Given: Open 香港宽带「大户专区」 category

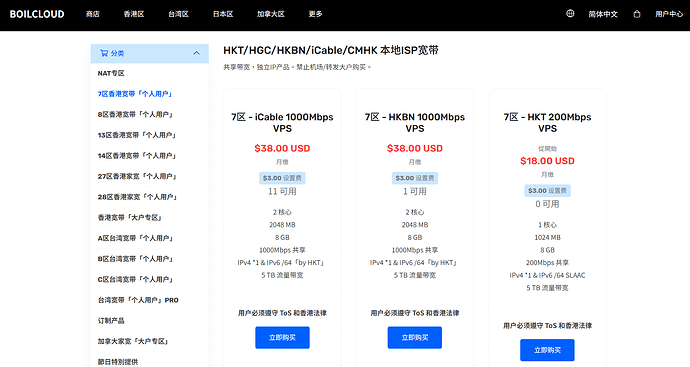Looking at the screenshot, I should 150,217.
